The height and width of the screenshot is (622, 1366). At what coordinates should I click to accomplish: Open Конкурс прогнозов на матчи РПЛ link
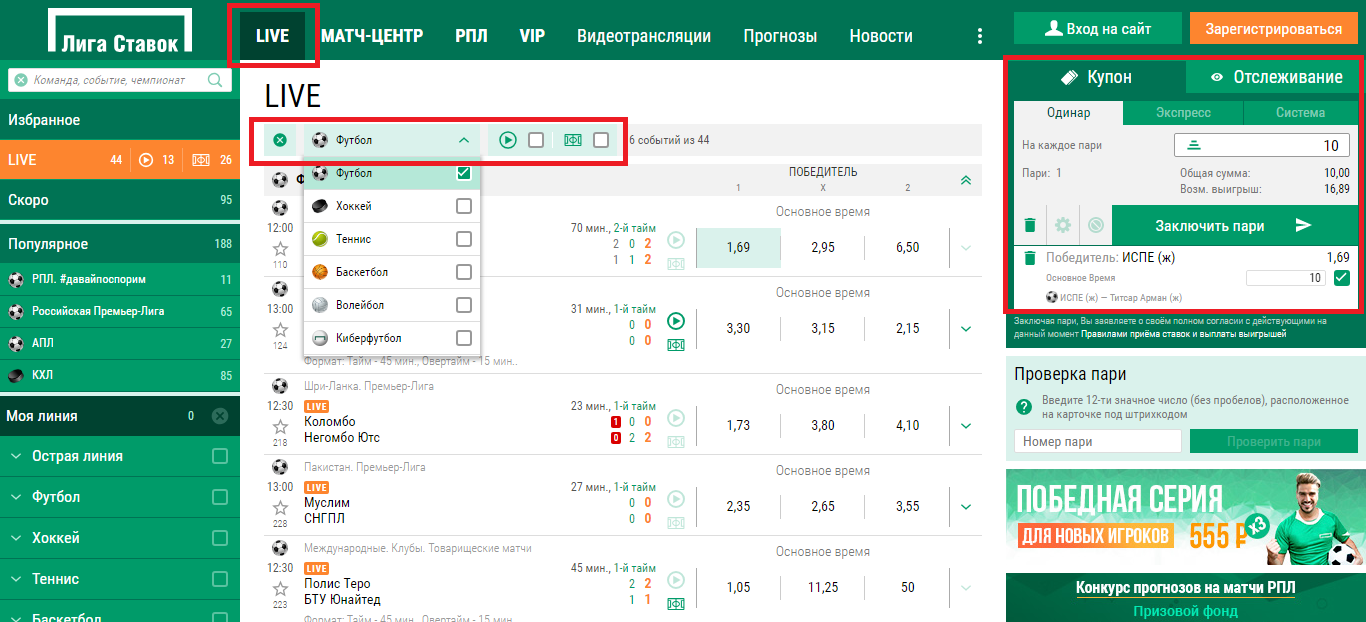tap(1185, 588)
